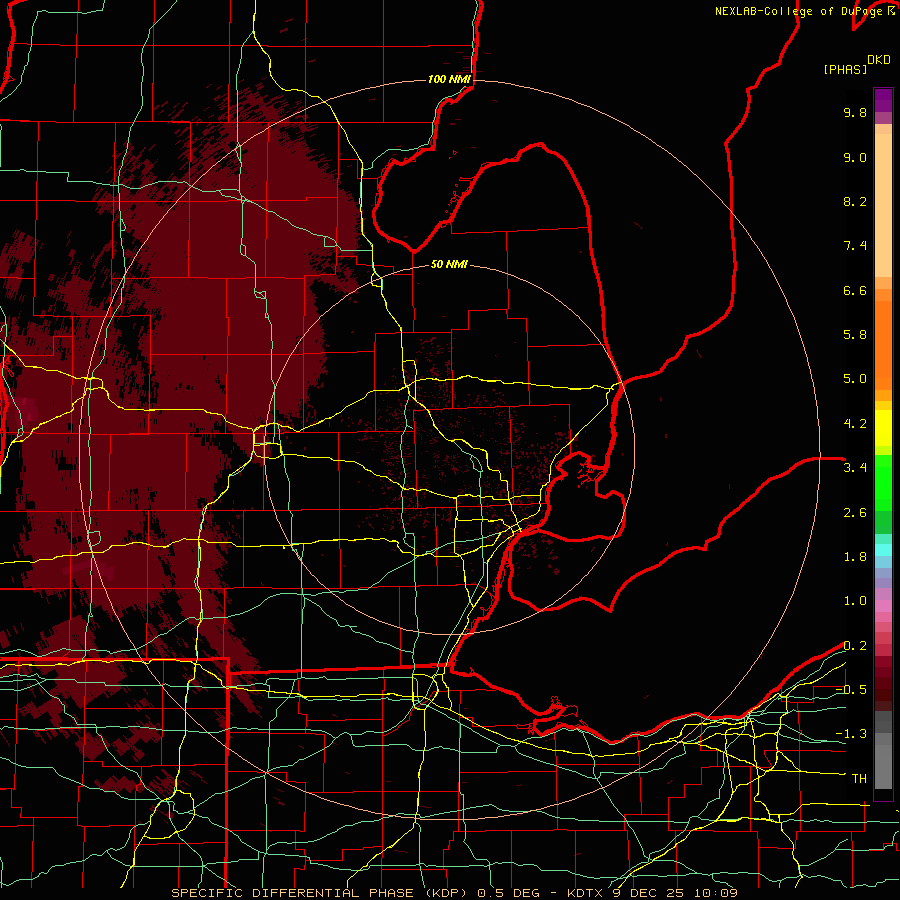Viewport: 900px width, 900px height.
Task: Click the 50 NMI range ring label
Action: (449, 264)
